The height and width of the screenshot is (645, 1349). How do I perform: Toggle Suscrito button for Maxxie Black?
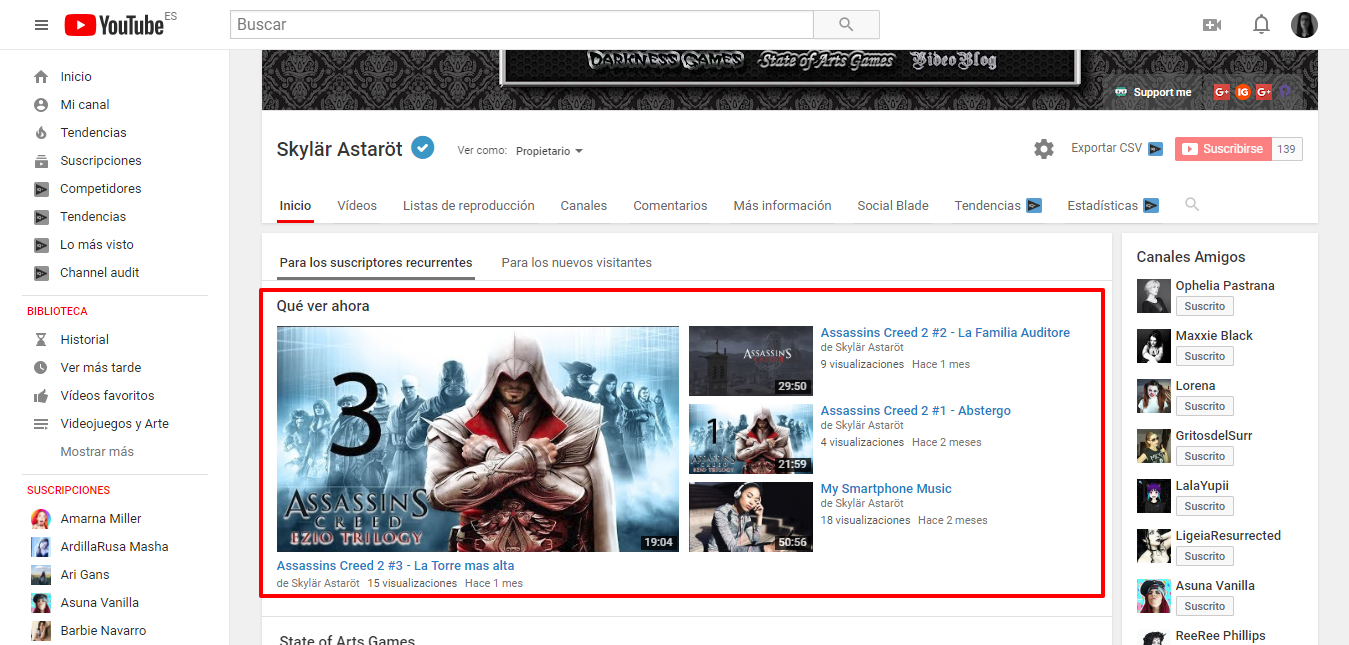click(1205, 356)
